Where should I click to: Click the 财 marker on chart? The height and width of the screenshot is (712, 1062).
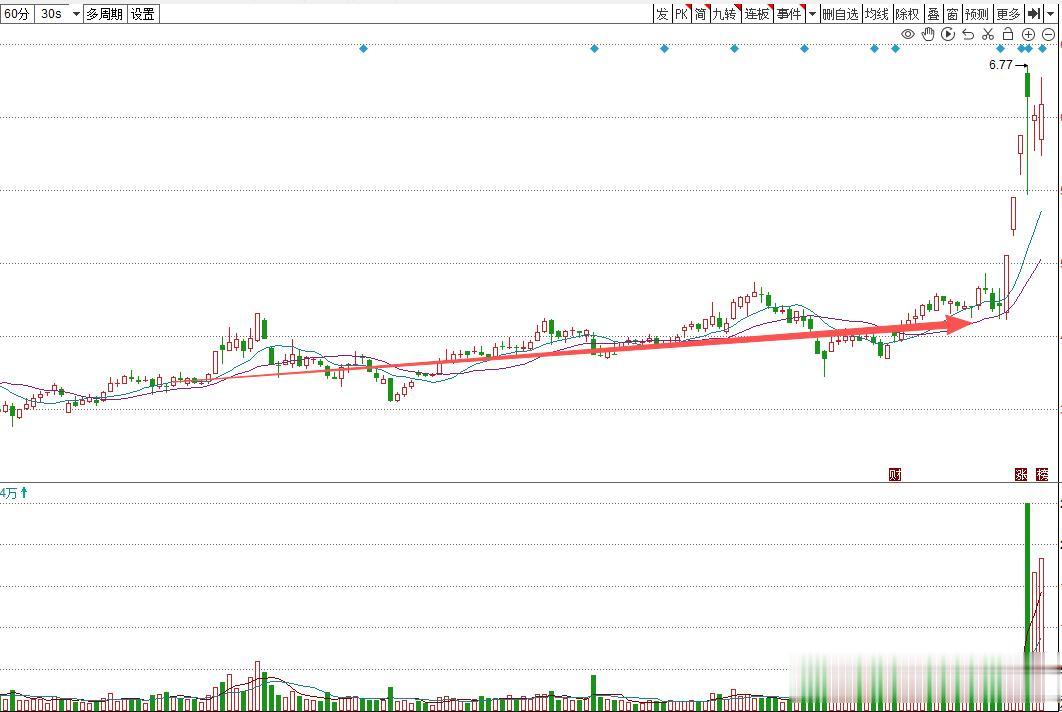pyautogui.click(x=895, y=474)
